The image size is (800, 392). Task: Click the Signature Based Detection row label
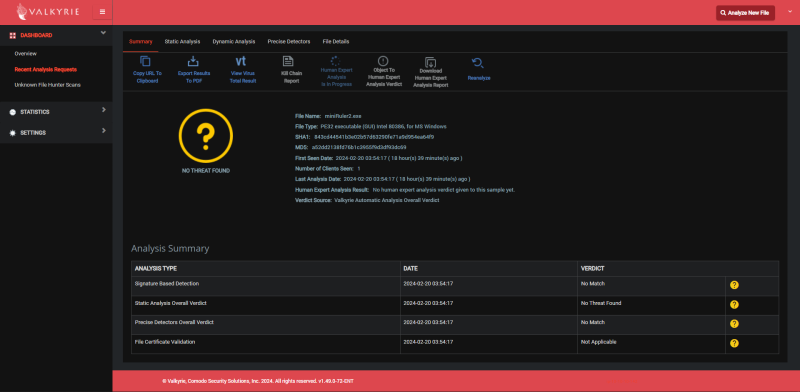click(166, 283)
